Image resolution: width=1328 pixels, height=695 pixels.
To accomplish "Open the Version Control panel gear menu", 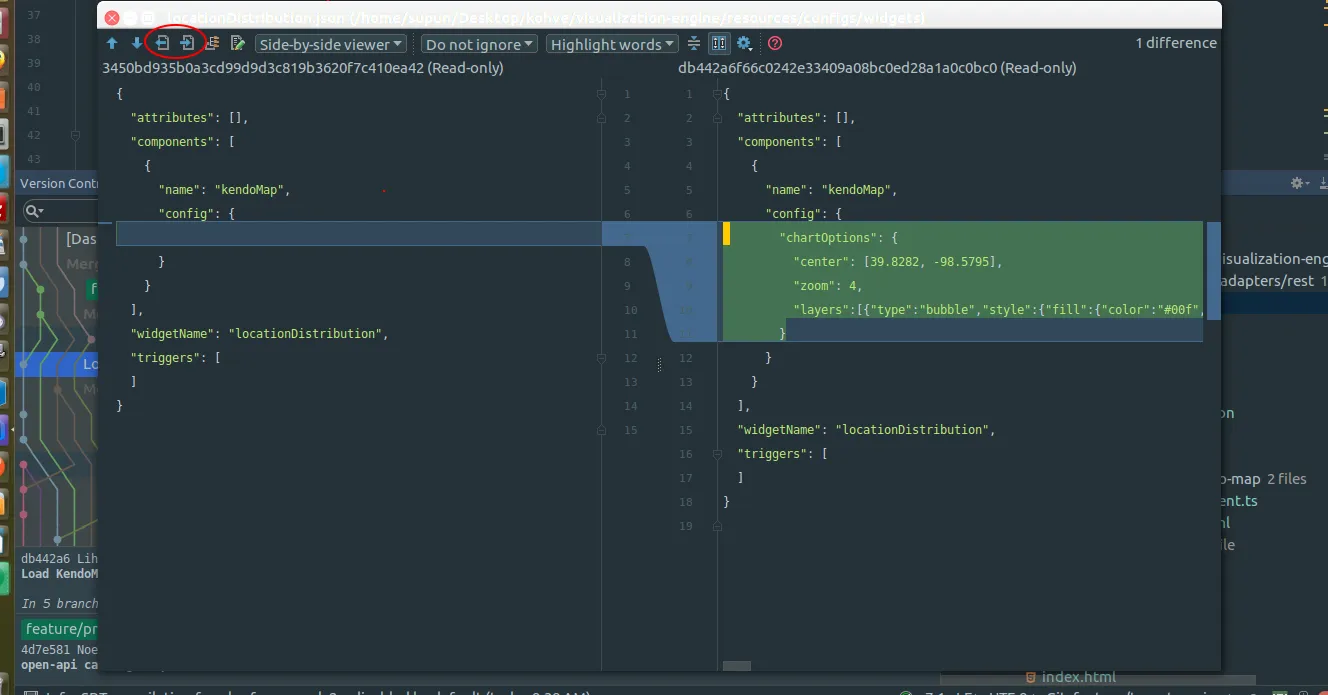I will coord(1298,183).
